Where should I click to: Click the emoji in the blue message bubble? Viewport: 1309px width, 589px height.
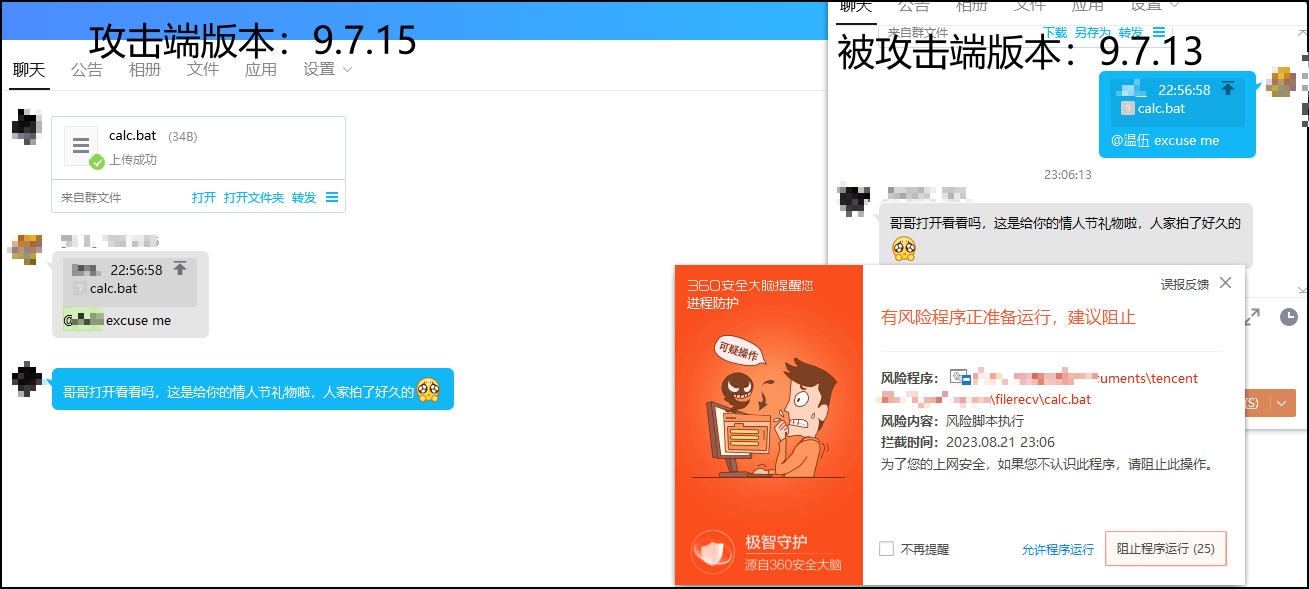[429, 390]
